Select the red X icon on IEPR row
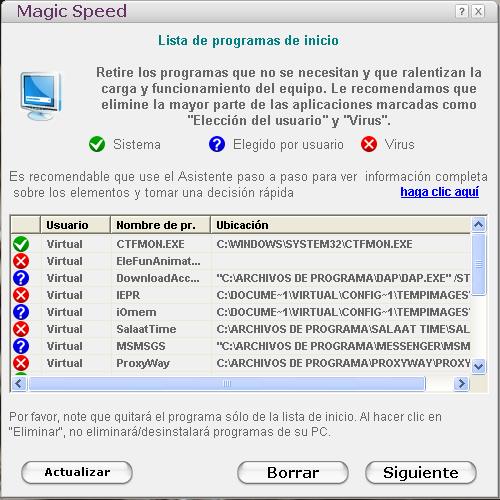This screenshot has height=500, width=500. pyautogui.click(x=21, y=295)
